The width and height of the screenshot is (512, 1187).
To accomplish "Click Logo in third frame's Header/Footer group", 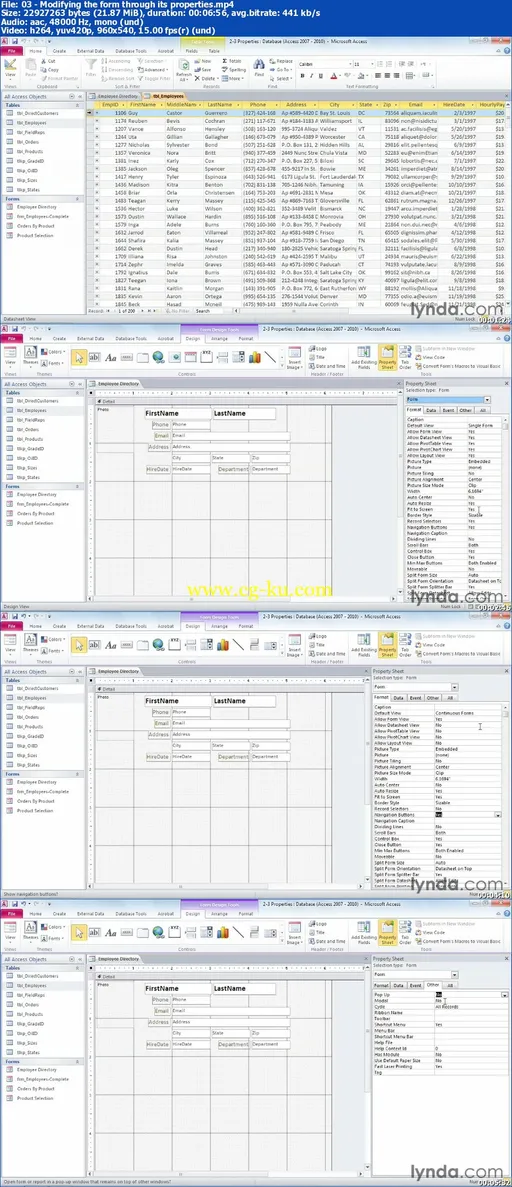I will (x=317, y=636).
